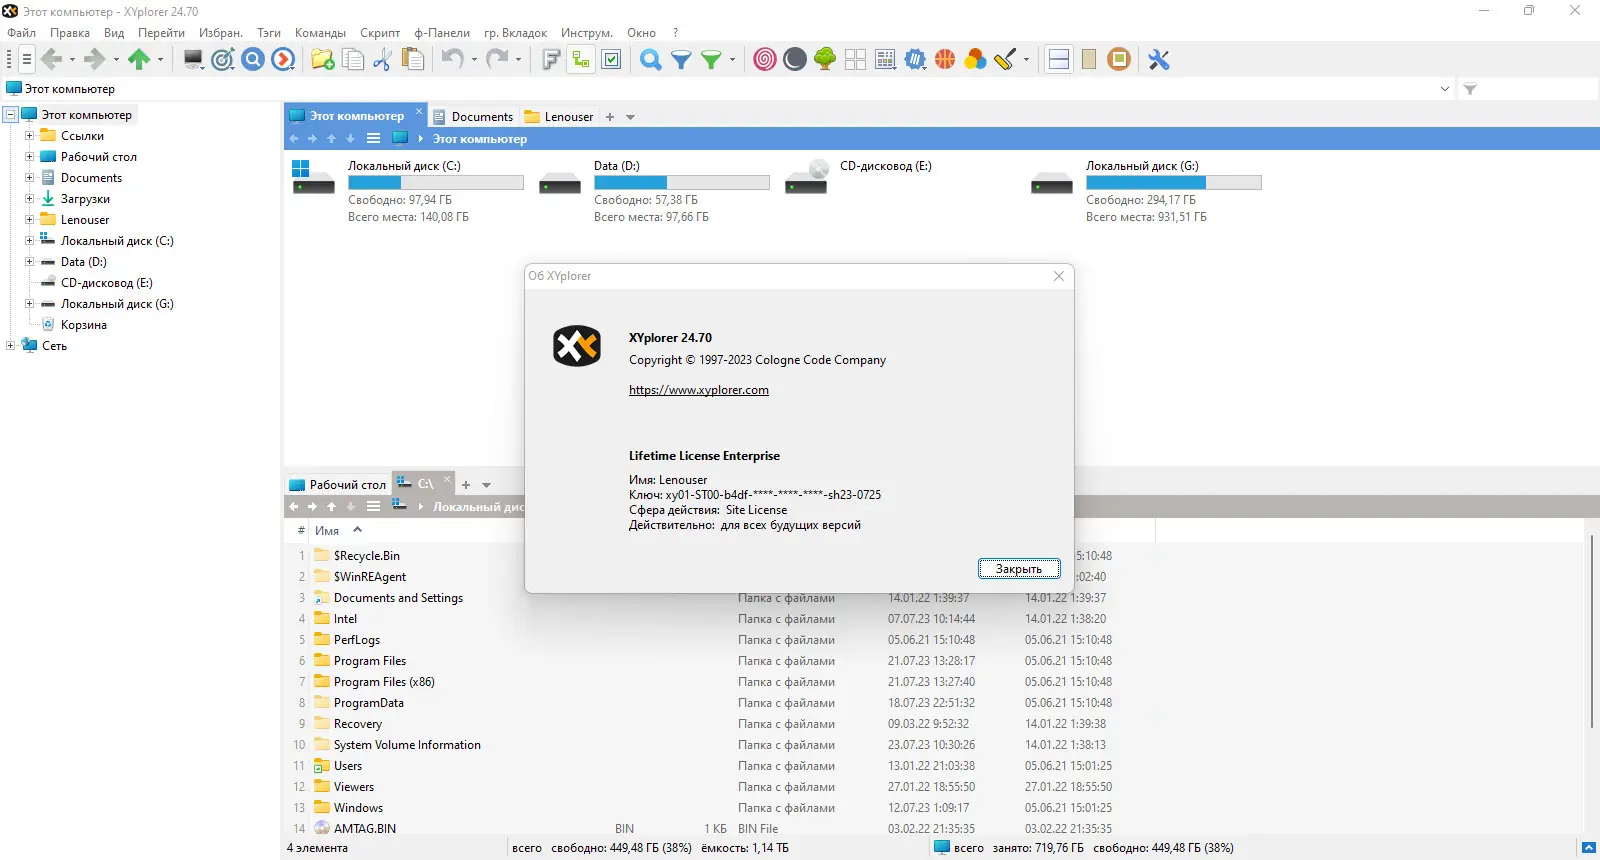Click the paint roller toolbar icon

click(x=1005, y=60)
